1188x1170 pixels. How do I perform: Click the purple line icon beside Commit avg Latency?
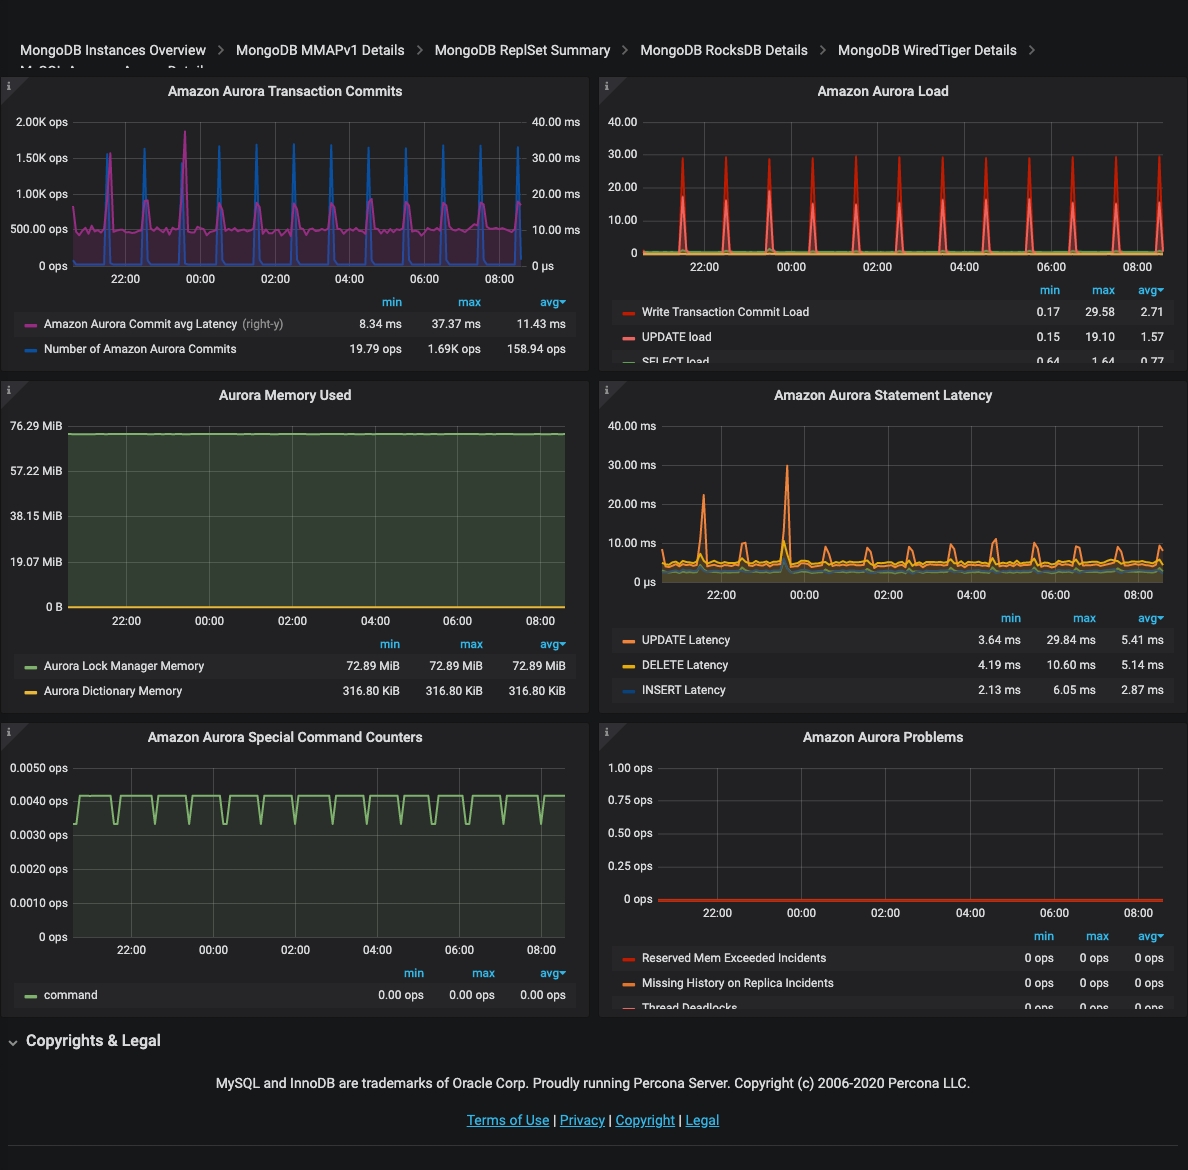tap(31, 325)
